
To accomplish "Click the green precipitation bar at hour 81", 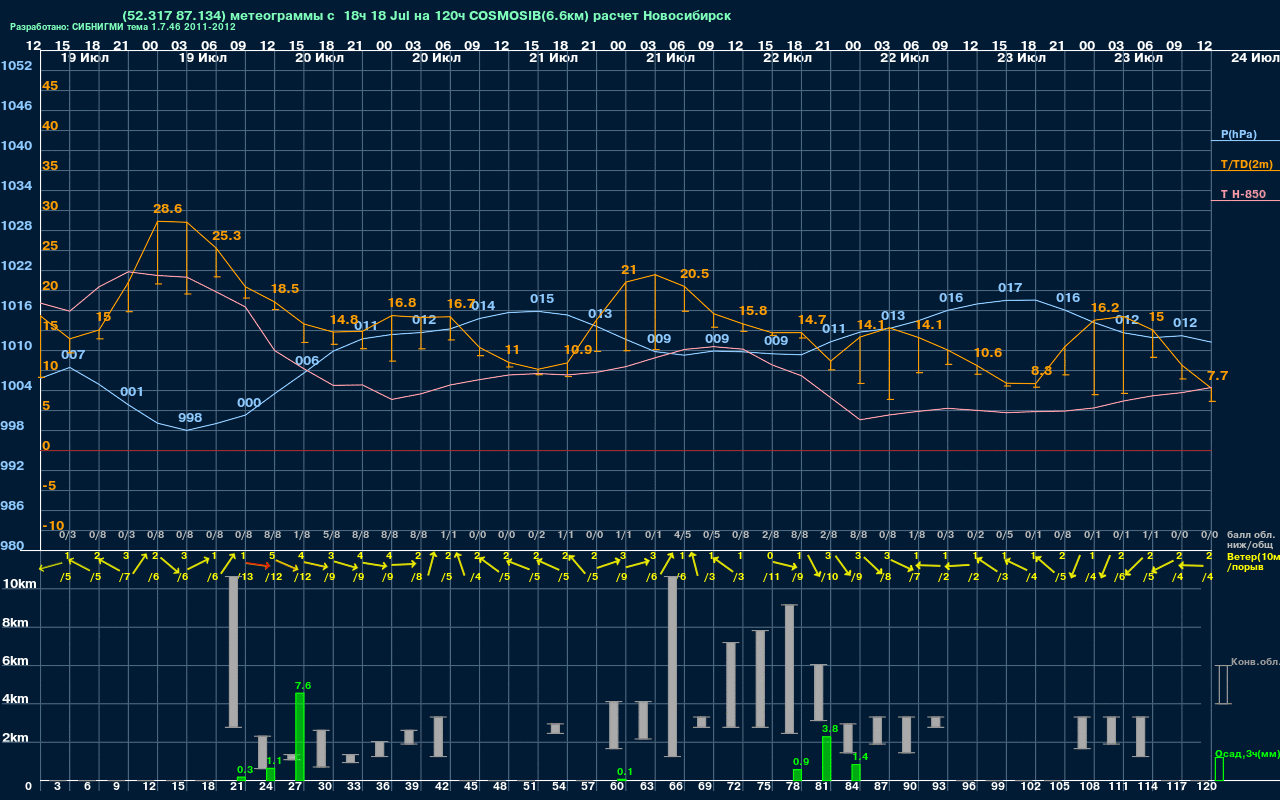I will 826,759.
